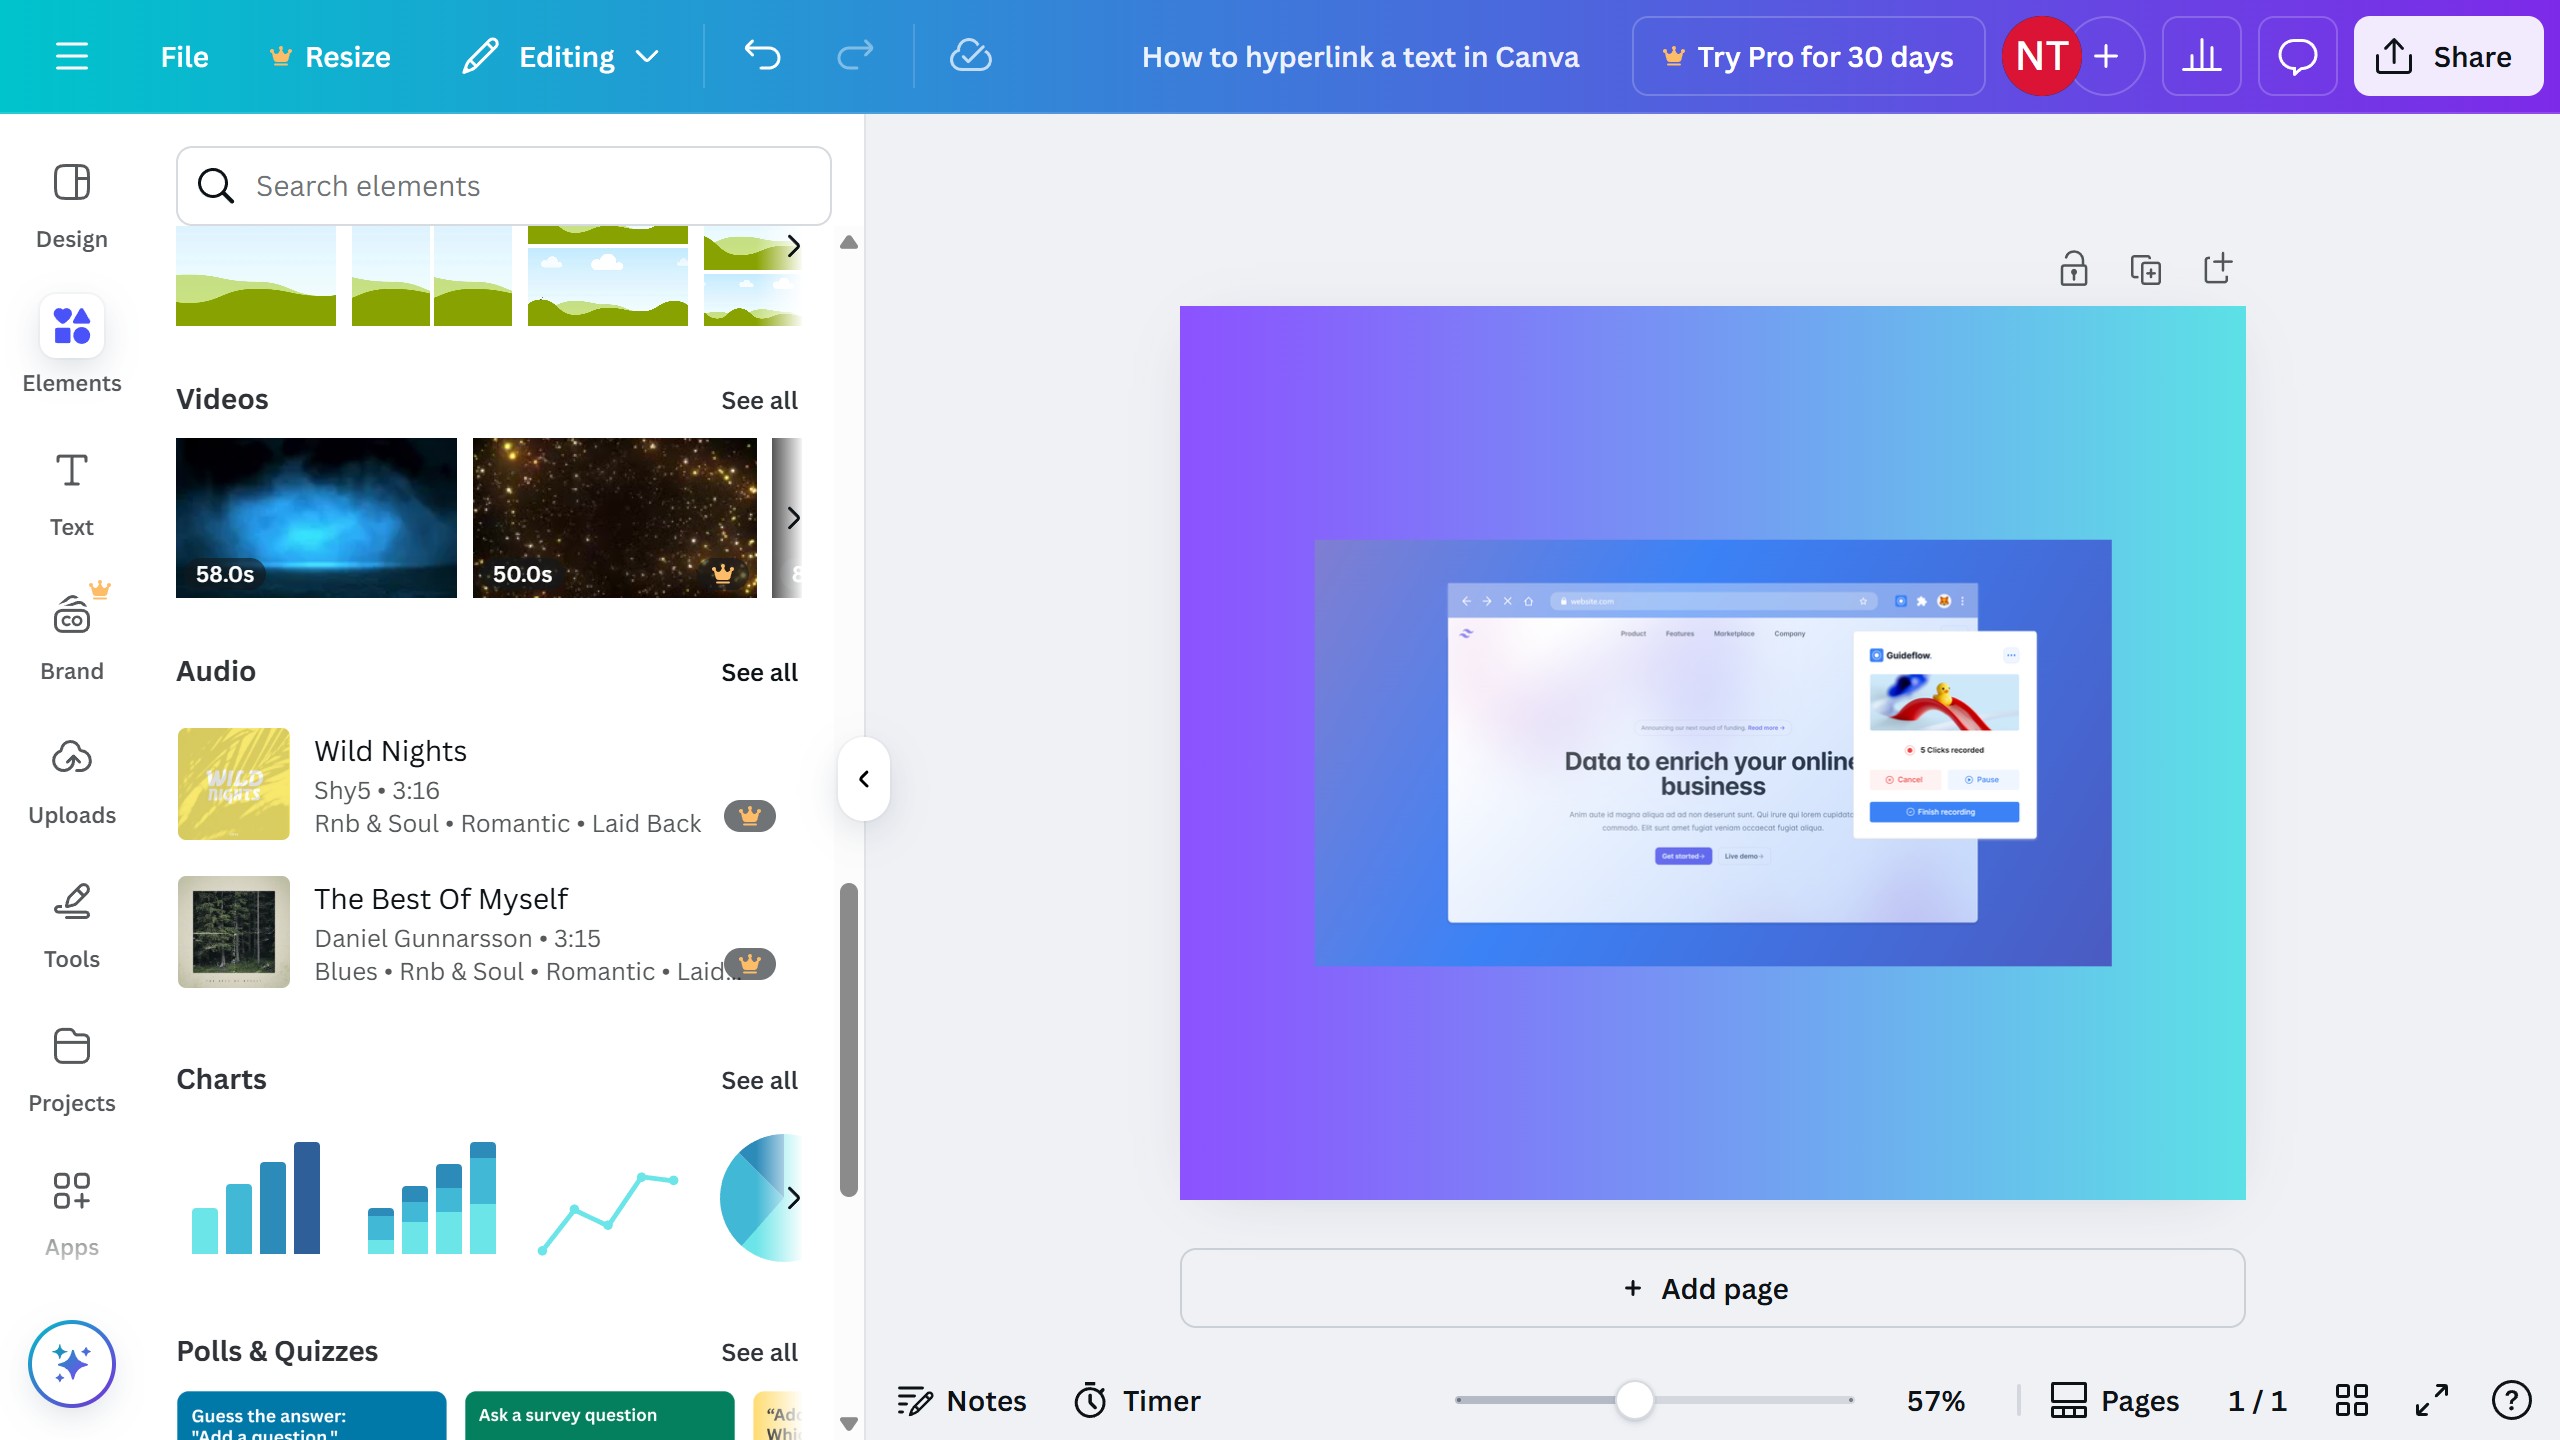Click the Add page button
The height and width of the screenshot is (1440, 2560).
[1712, 1288]
